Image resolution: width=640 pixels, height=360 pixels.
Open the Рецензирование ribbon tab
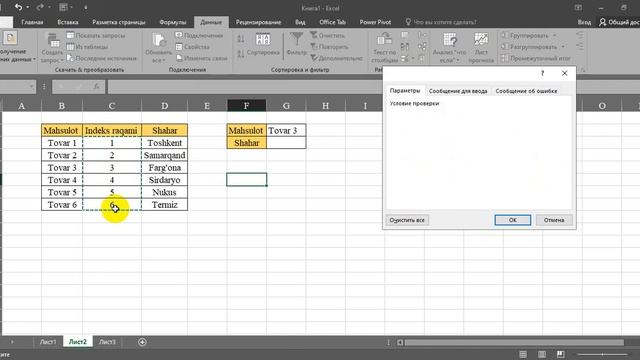pos(258,22)
